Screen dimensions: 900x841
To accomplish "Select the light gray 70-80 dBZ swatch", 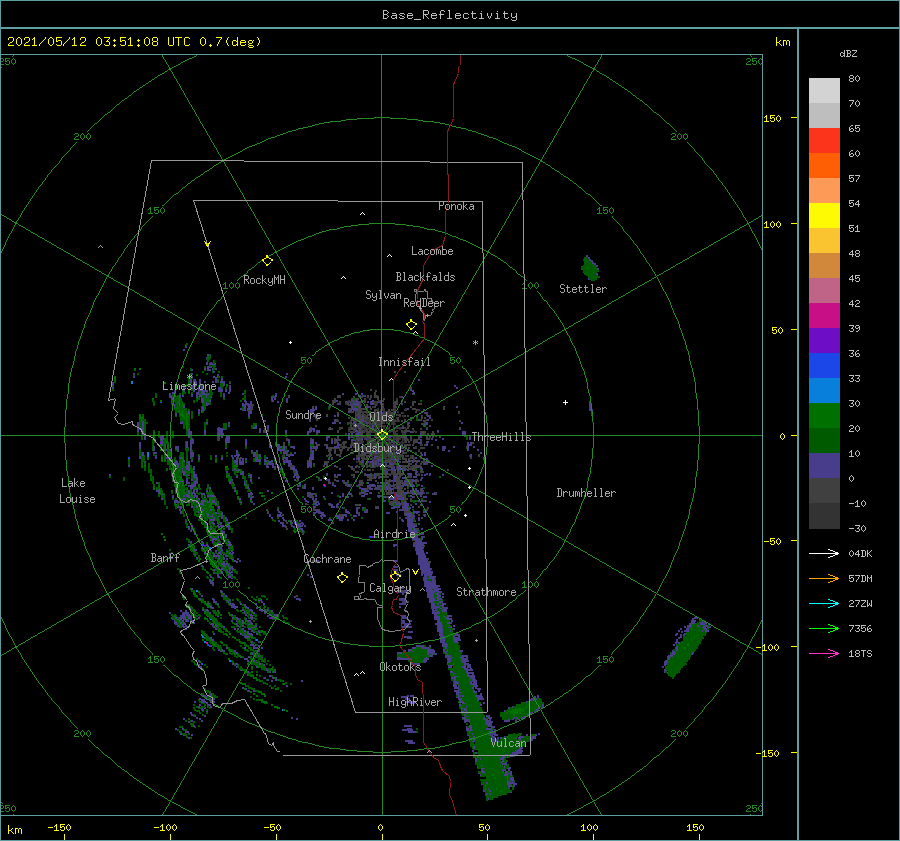I will coord(824,91).
